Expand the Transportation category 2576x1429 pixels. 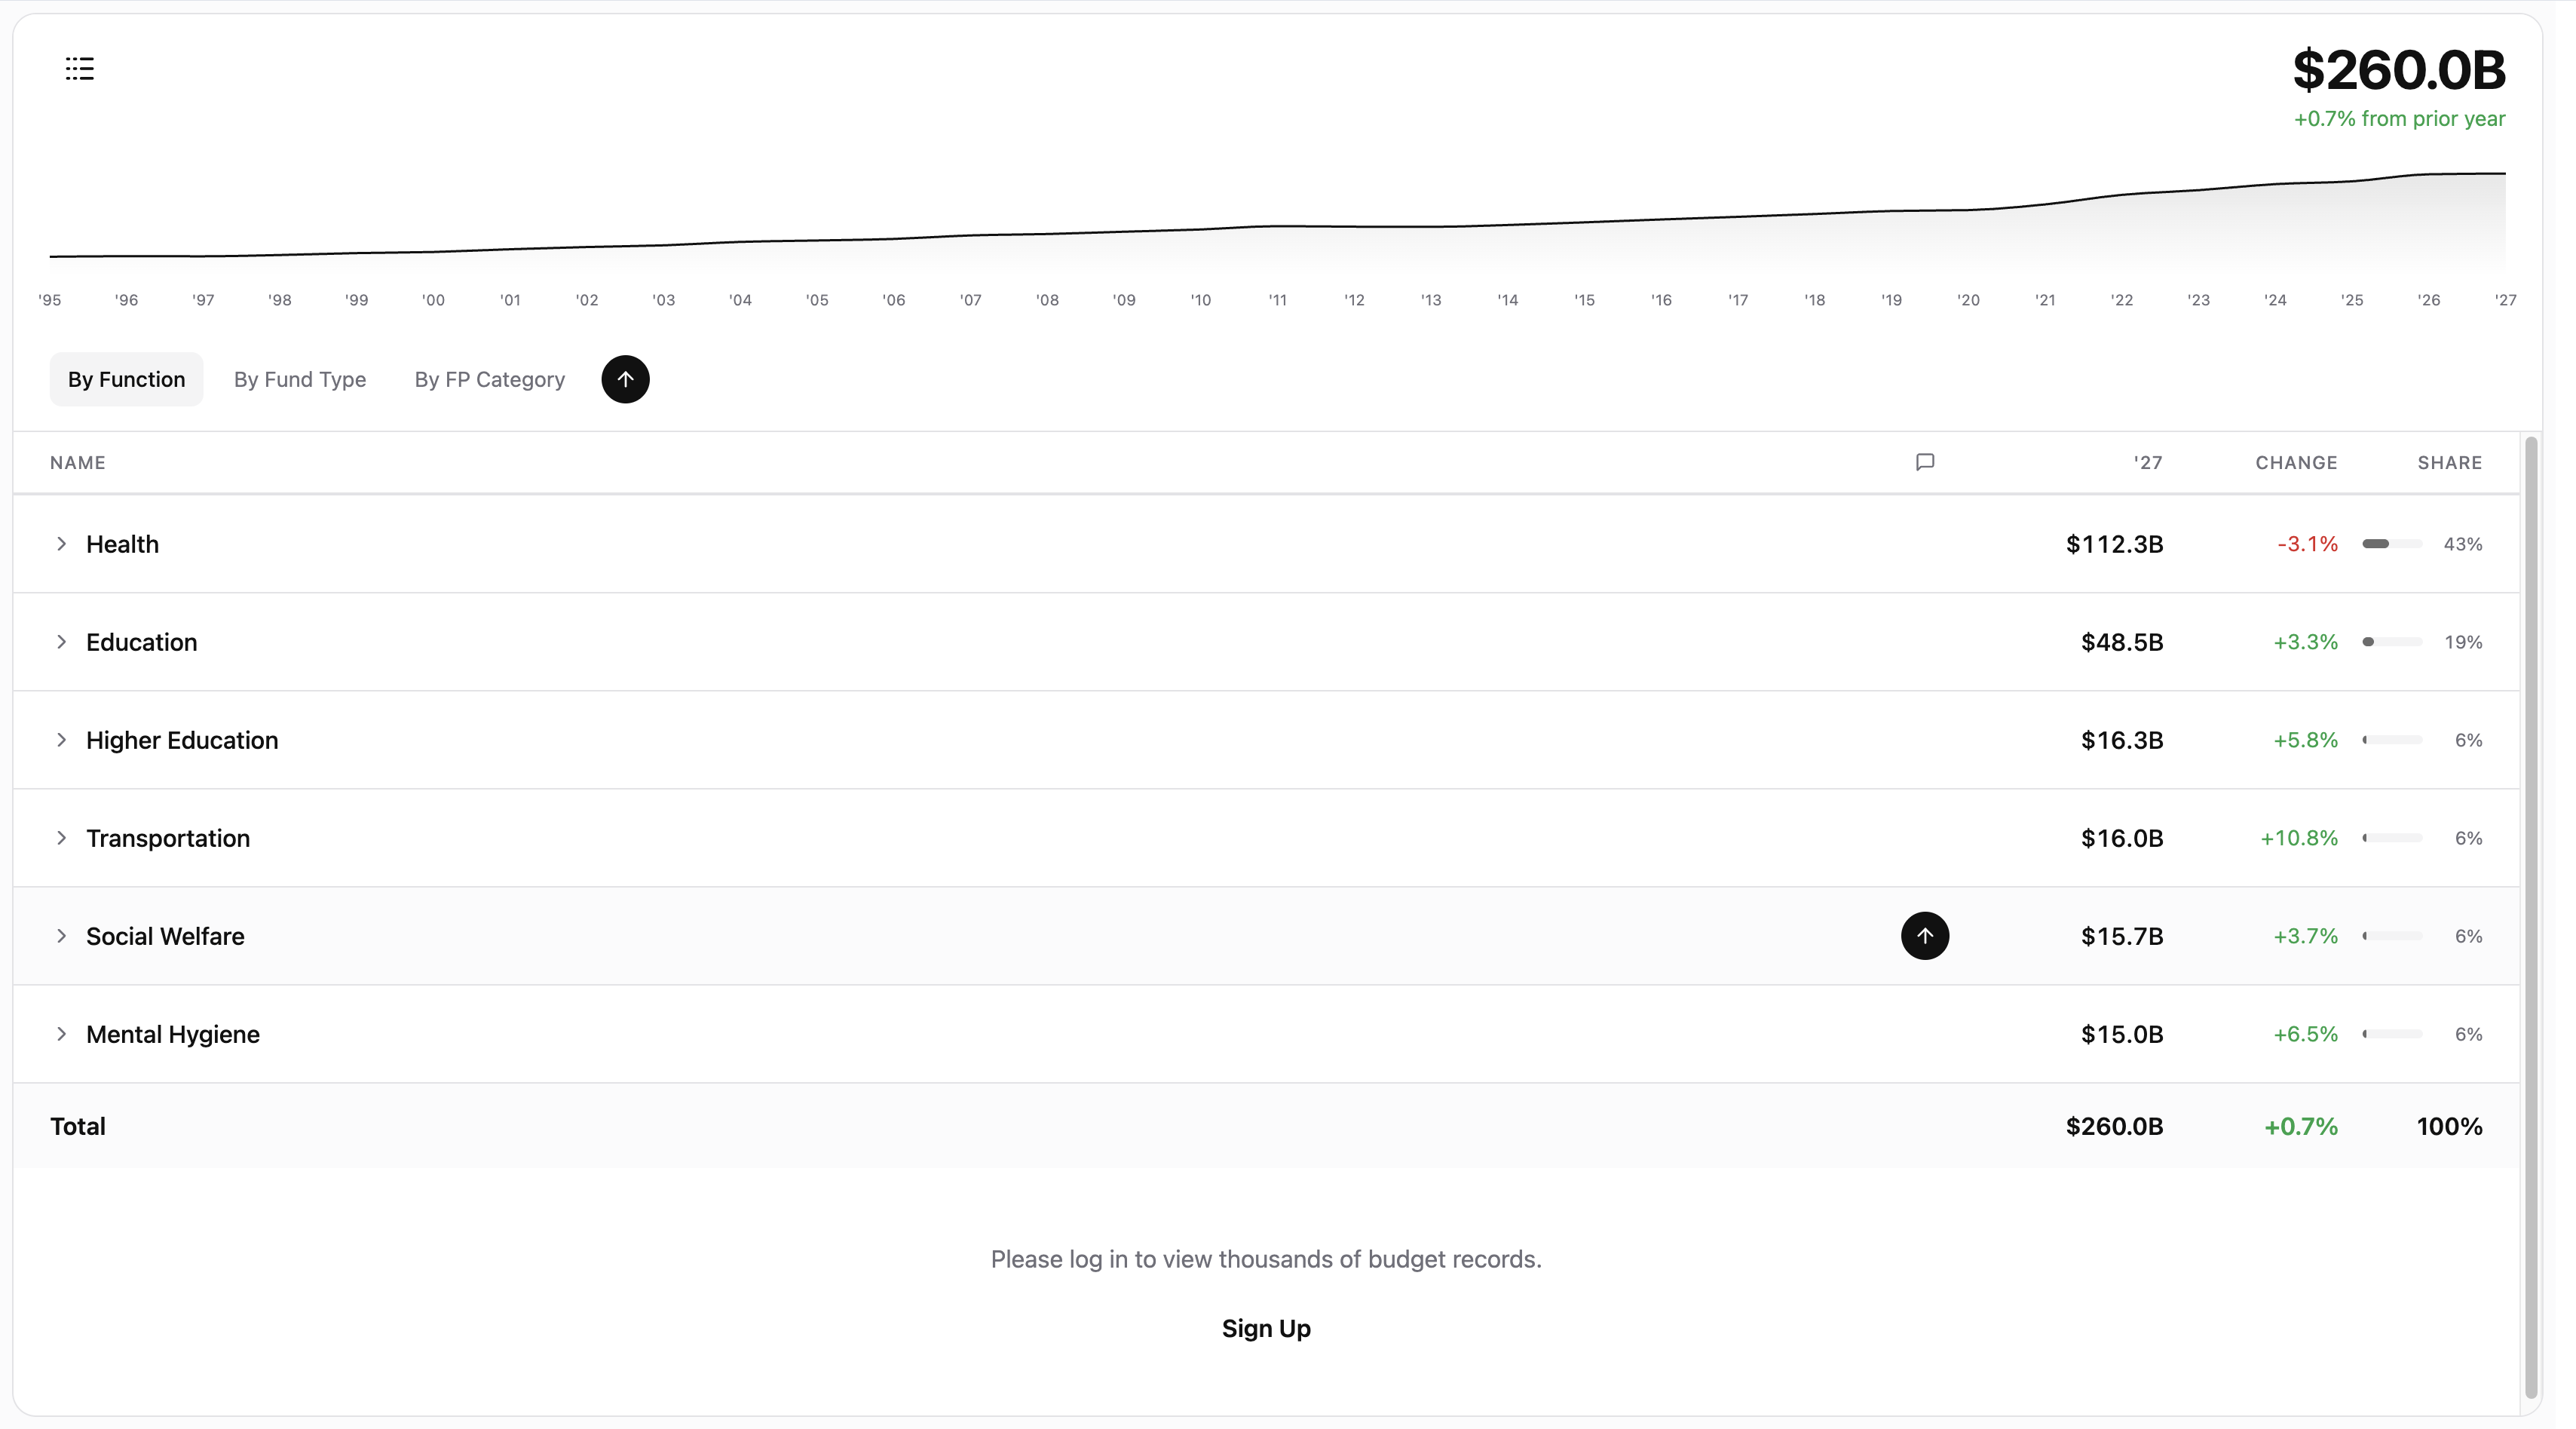click(x=61, y=838)
